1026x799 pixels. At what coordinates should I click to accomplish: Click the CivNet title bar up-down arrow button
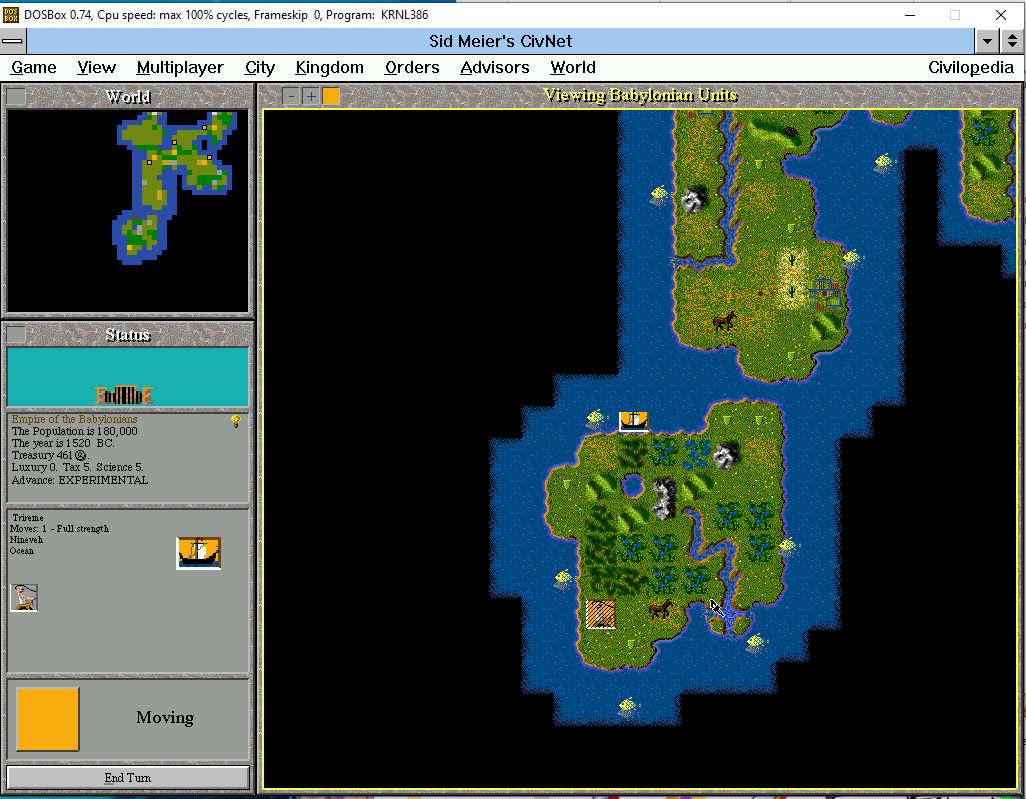click(x=1012, y=41)
